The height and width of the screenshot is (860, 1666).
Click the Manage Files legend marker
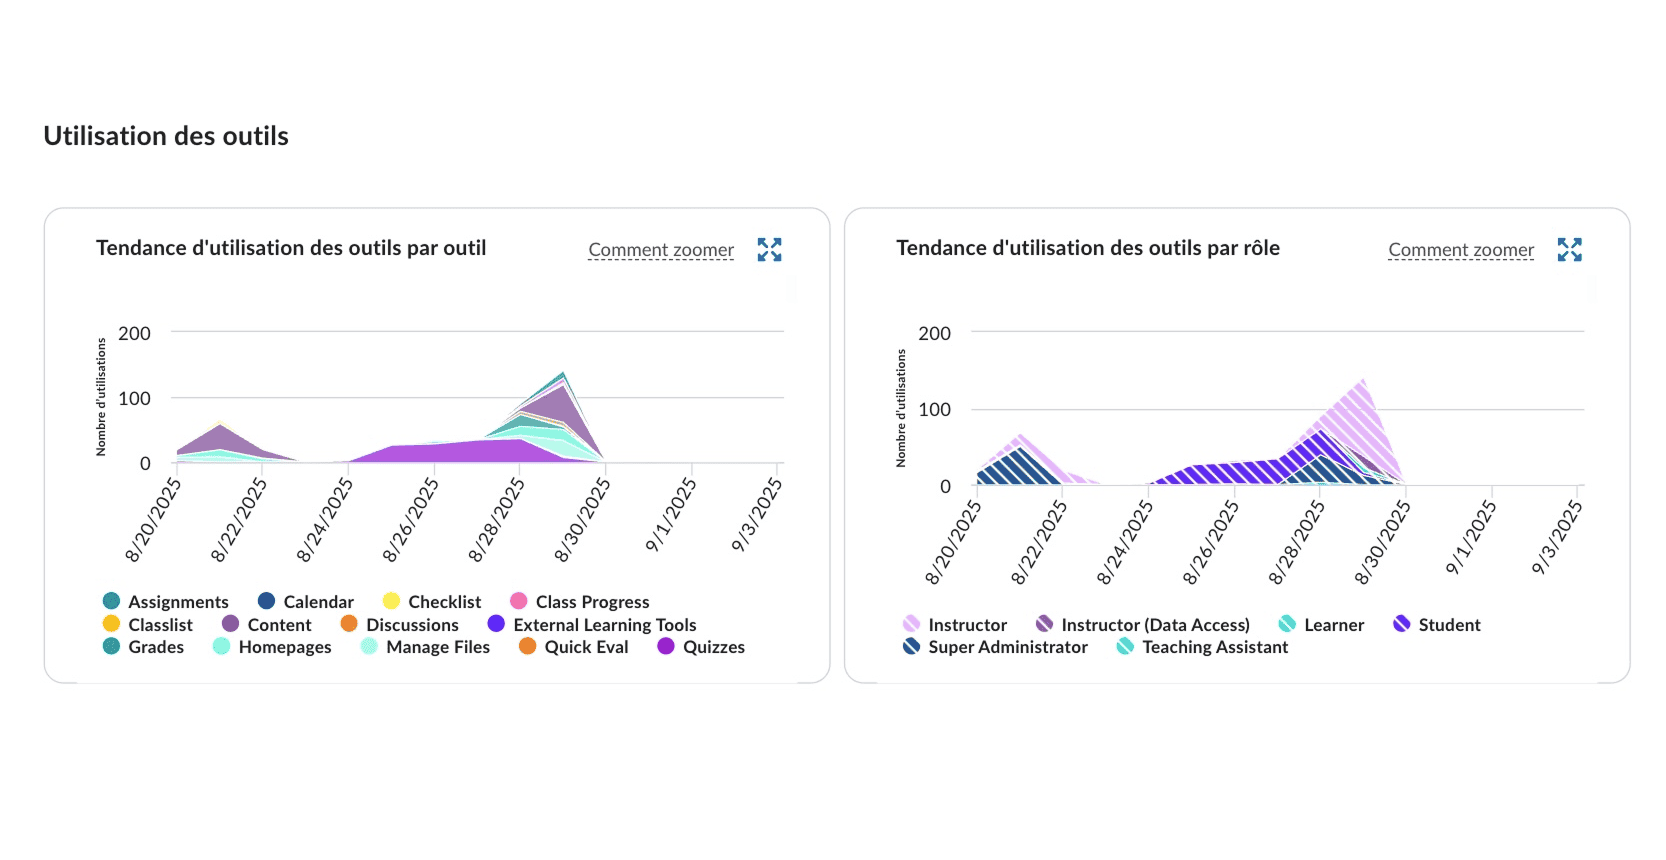pos(370,646)
